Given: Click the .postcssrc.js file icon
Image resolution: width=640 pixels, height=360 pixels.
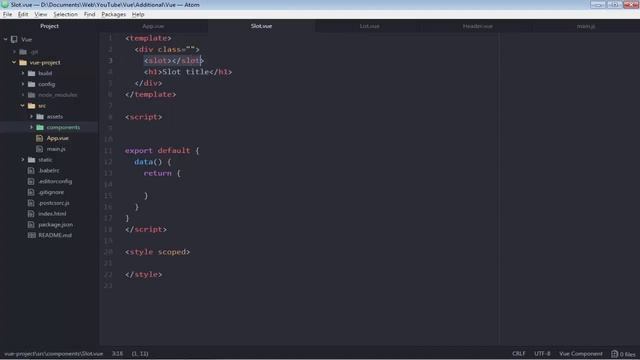Looking at the screenshot, I should (x=31, y=203).
